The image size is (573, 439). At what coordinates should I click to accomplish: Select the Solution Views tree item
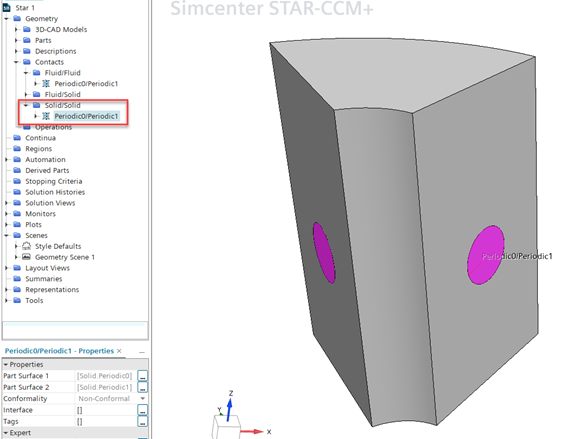point(50,203)
